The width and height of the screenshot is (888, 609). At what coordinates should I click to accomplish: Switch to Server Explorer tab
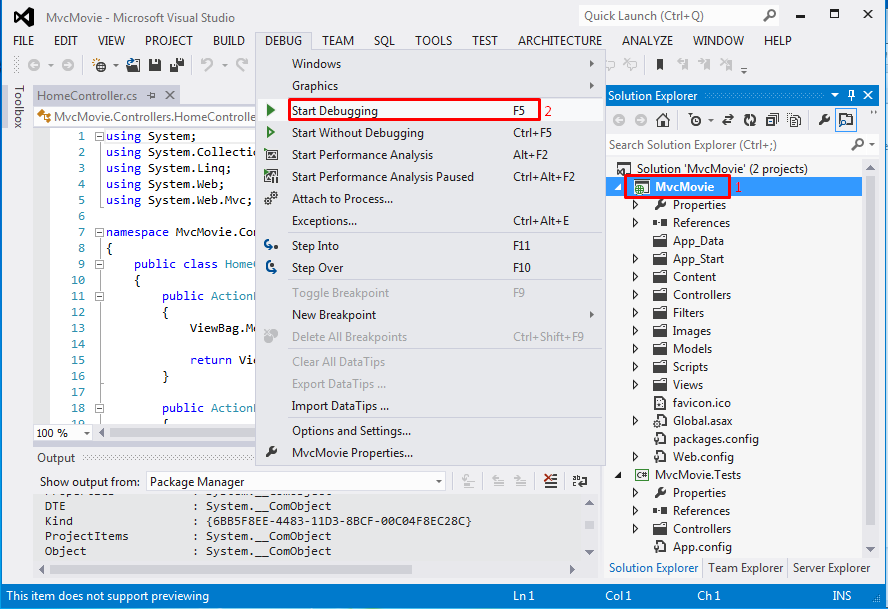click(831, 568)
